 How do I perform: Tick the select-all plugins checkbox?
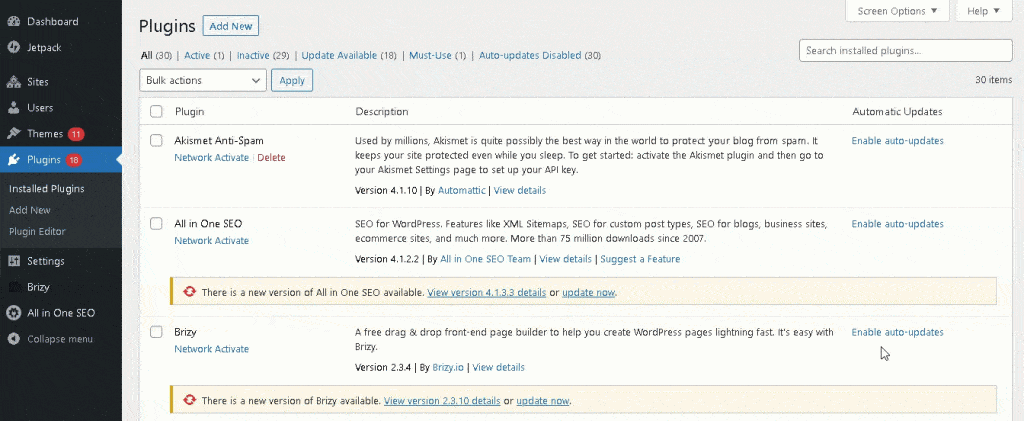156,112
